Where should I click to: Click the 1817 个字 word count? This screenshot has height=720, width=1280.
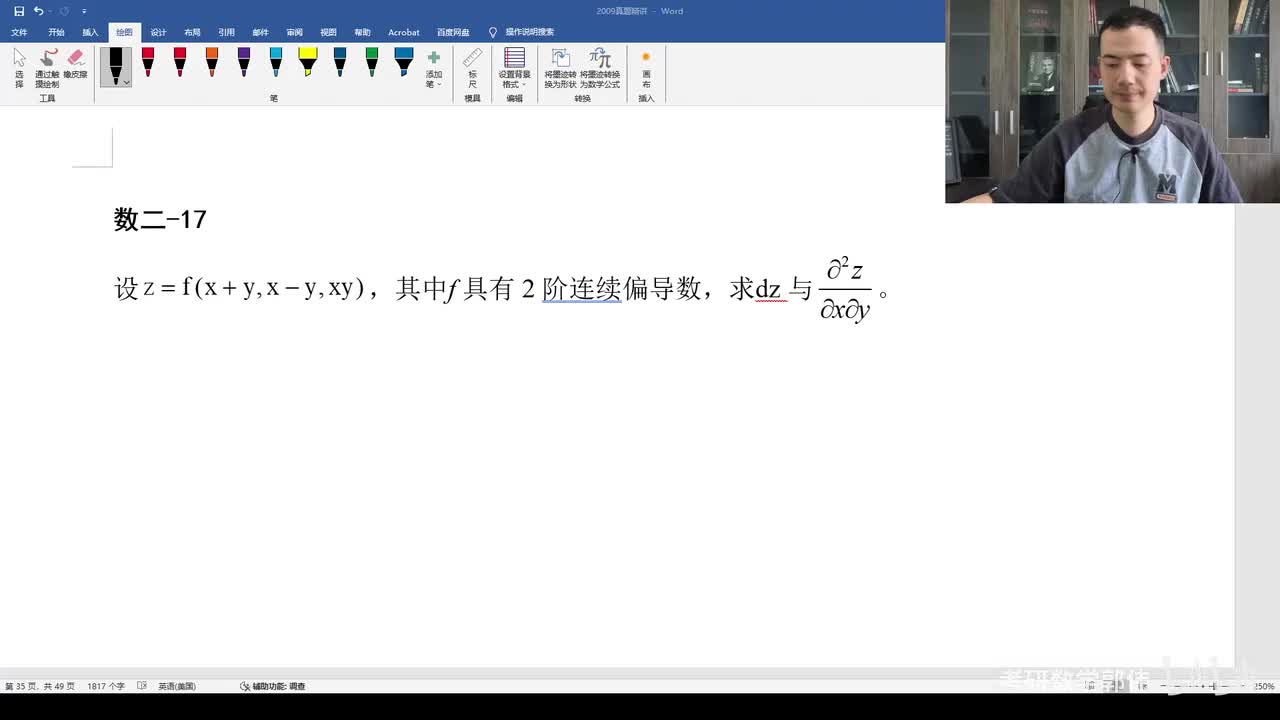coord(106,686)
